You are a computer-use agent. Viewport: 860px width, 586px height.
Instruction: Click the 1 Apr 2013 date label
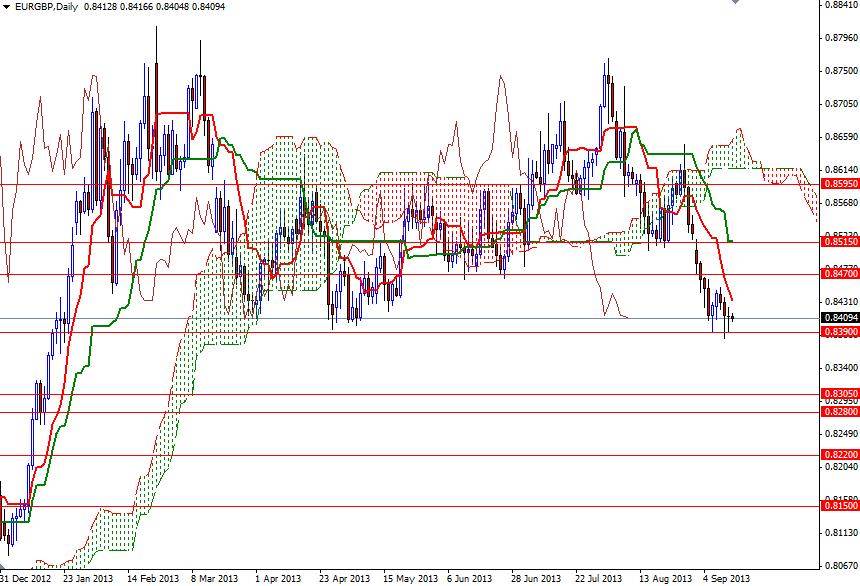click(x=278, y=578)
